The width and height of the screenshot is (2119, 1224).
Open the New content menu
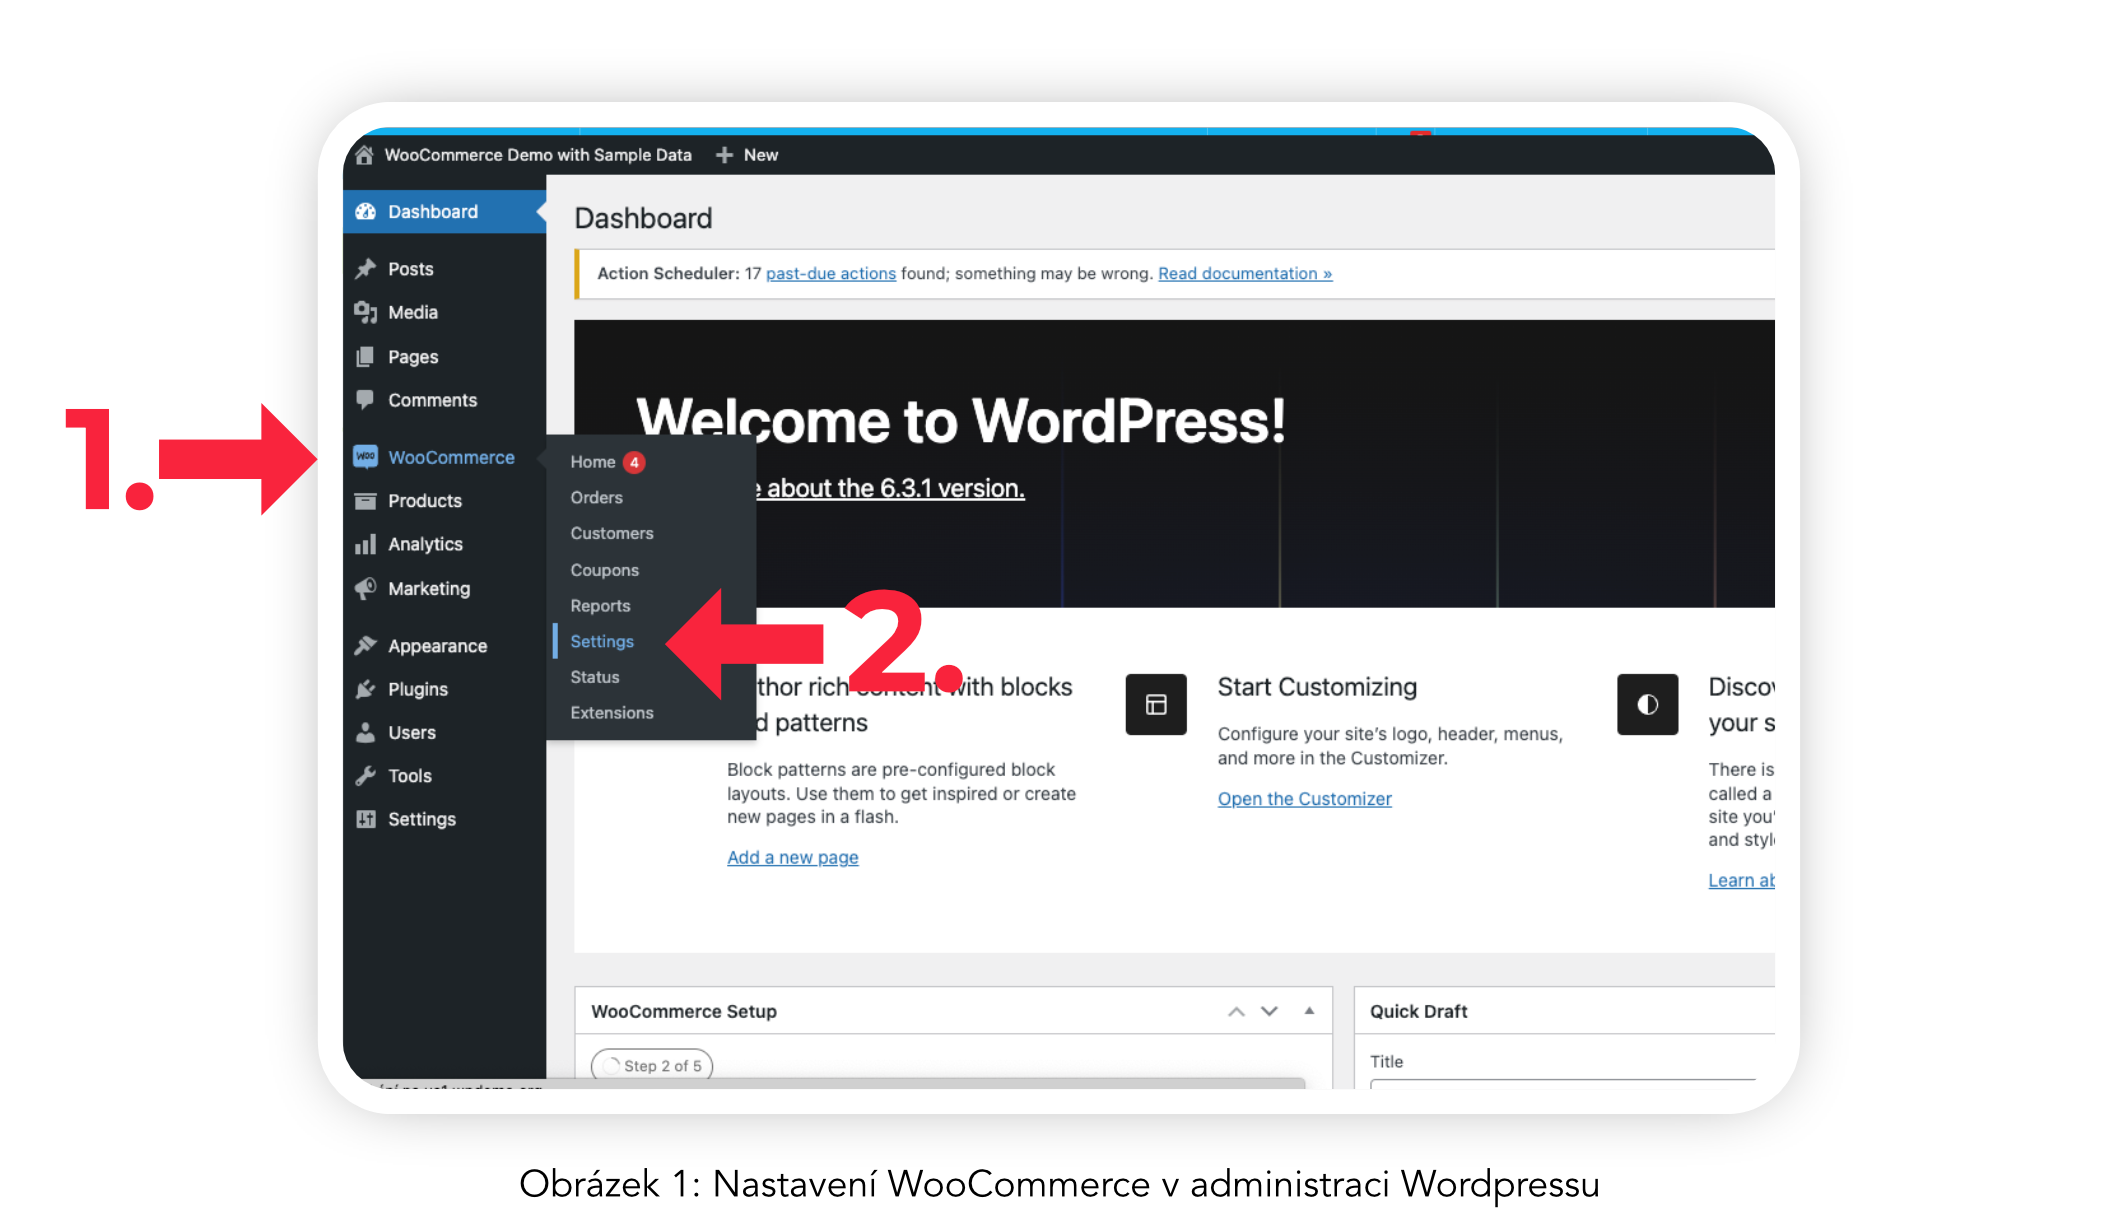pos(760,155)
